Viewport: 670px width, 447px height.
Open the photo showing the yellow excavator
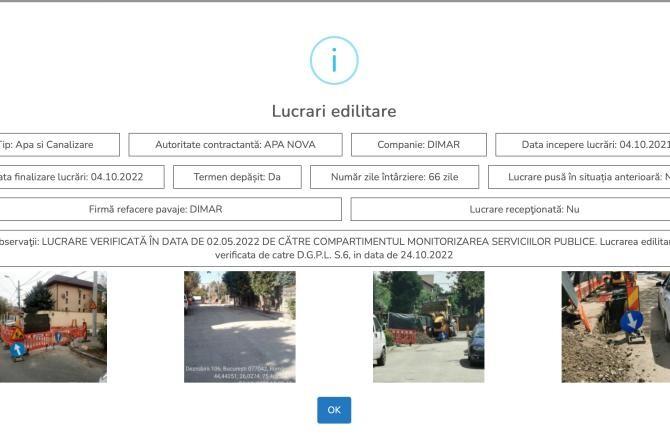pos(428,327)
